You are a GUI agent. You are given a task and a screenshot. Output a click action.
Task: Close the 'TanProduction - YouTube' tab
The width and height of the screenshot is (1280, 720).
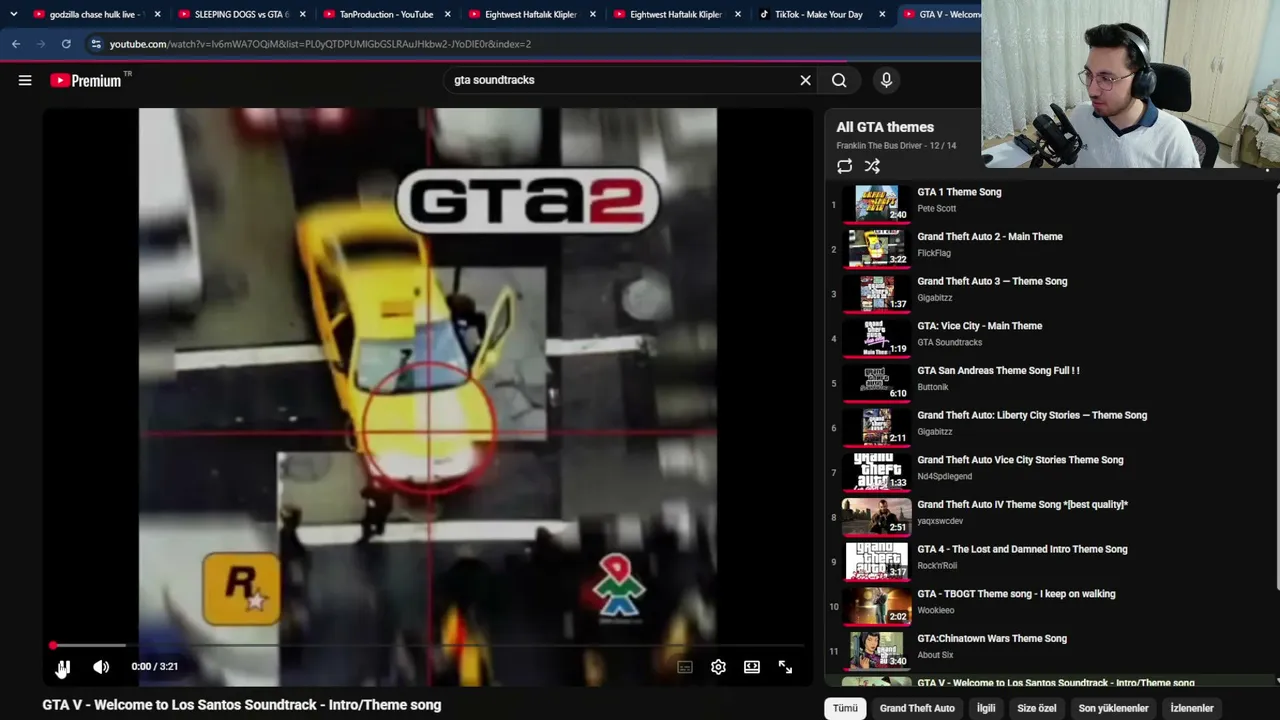click(447, 14)
